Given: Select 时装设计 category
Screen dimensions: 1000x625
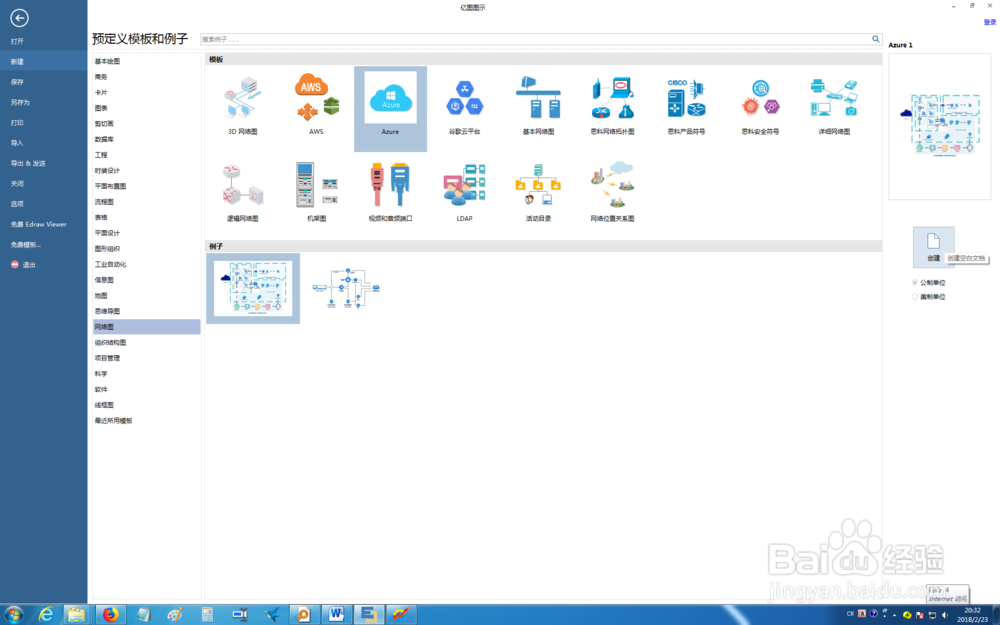Looking at the screenshot, I should pyautogui.click(x=107, y=170).
